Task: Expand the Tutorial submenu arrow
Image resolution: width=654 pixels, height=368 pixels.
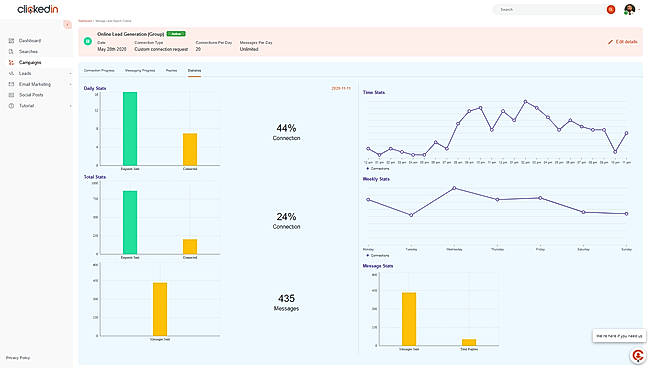Action: pyautogui.click(x=70, y=106)
